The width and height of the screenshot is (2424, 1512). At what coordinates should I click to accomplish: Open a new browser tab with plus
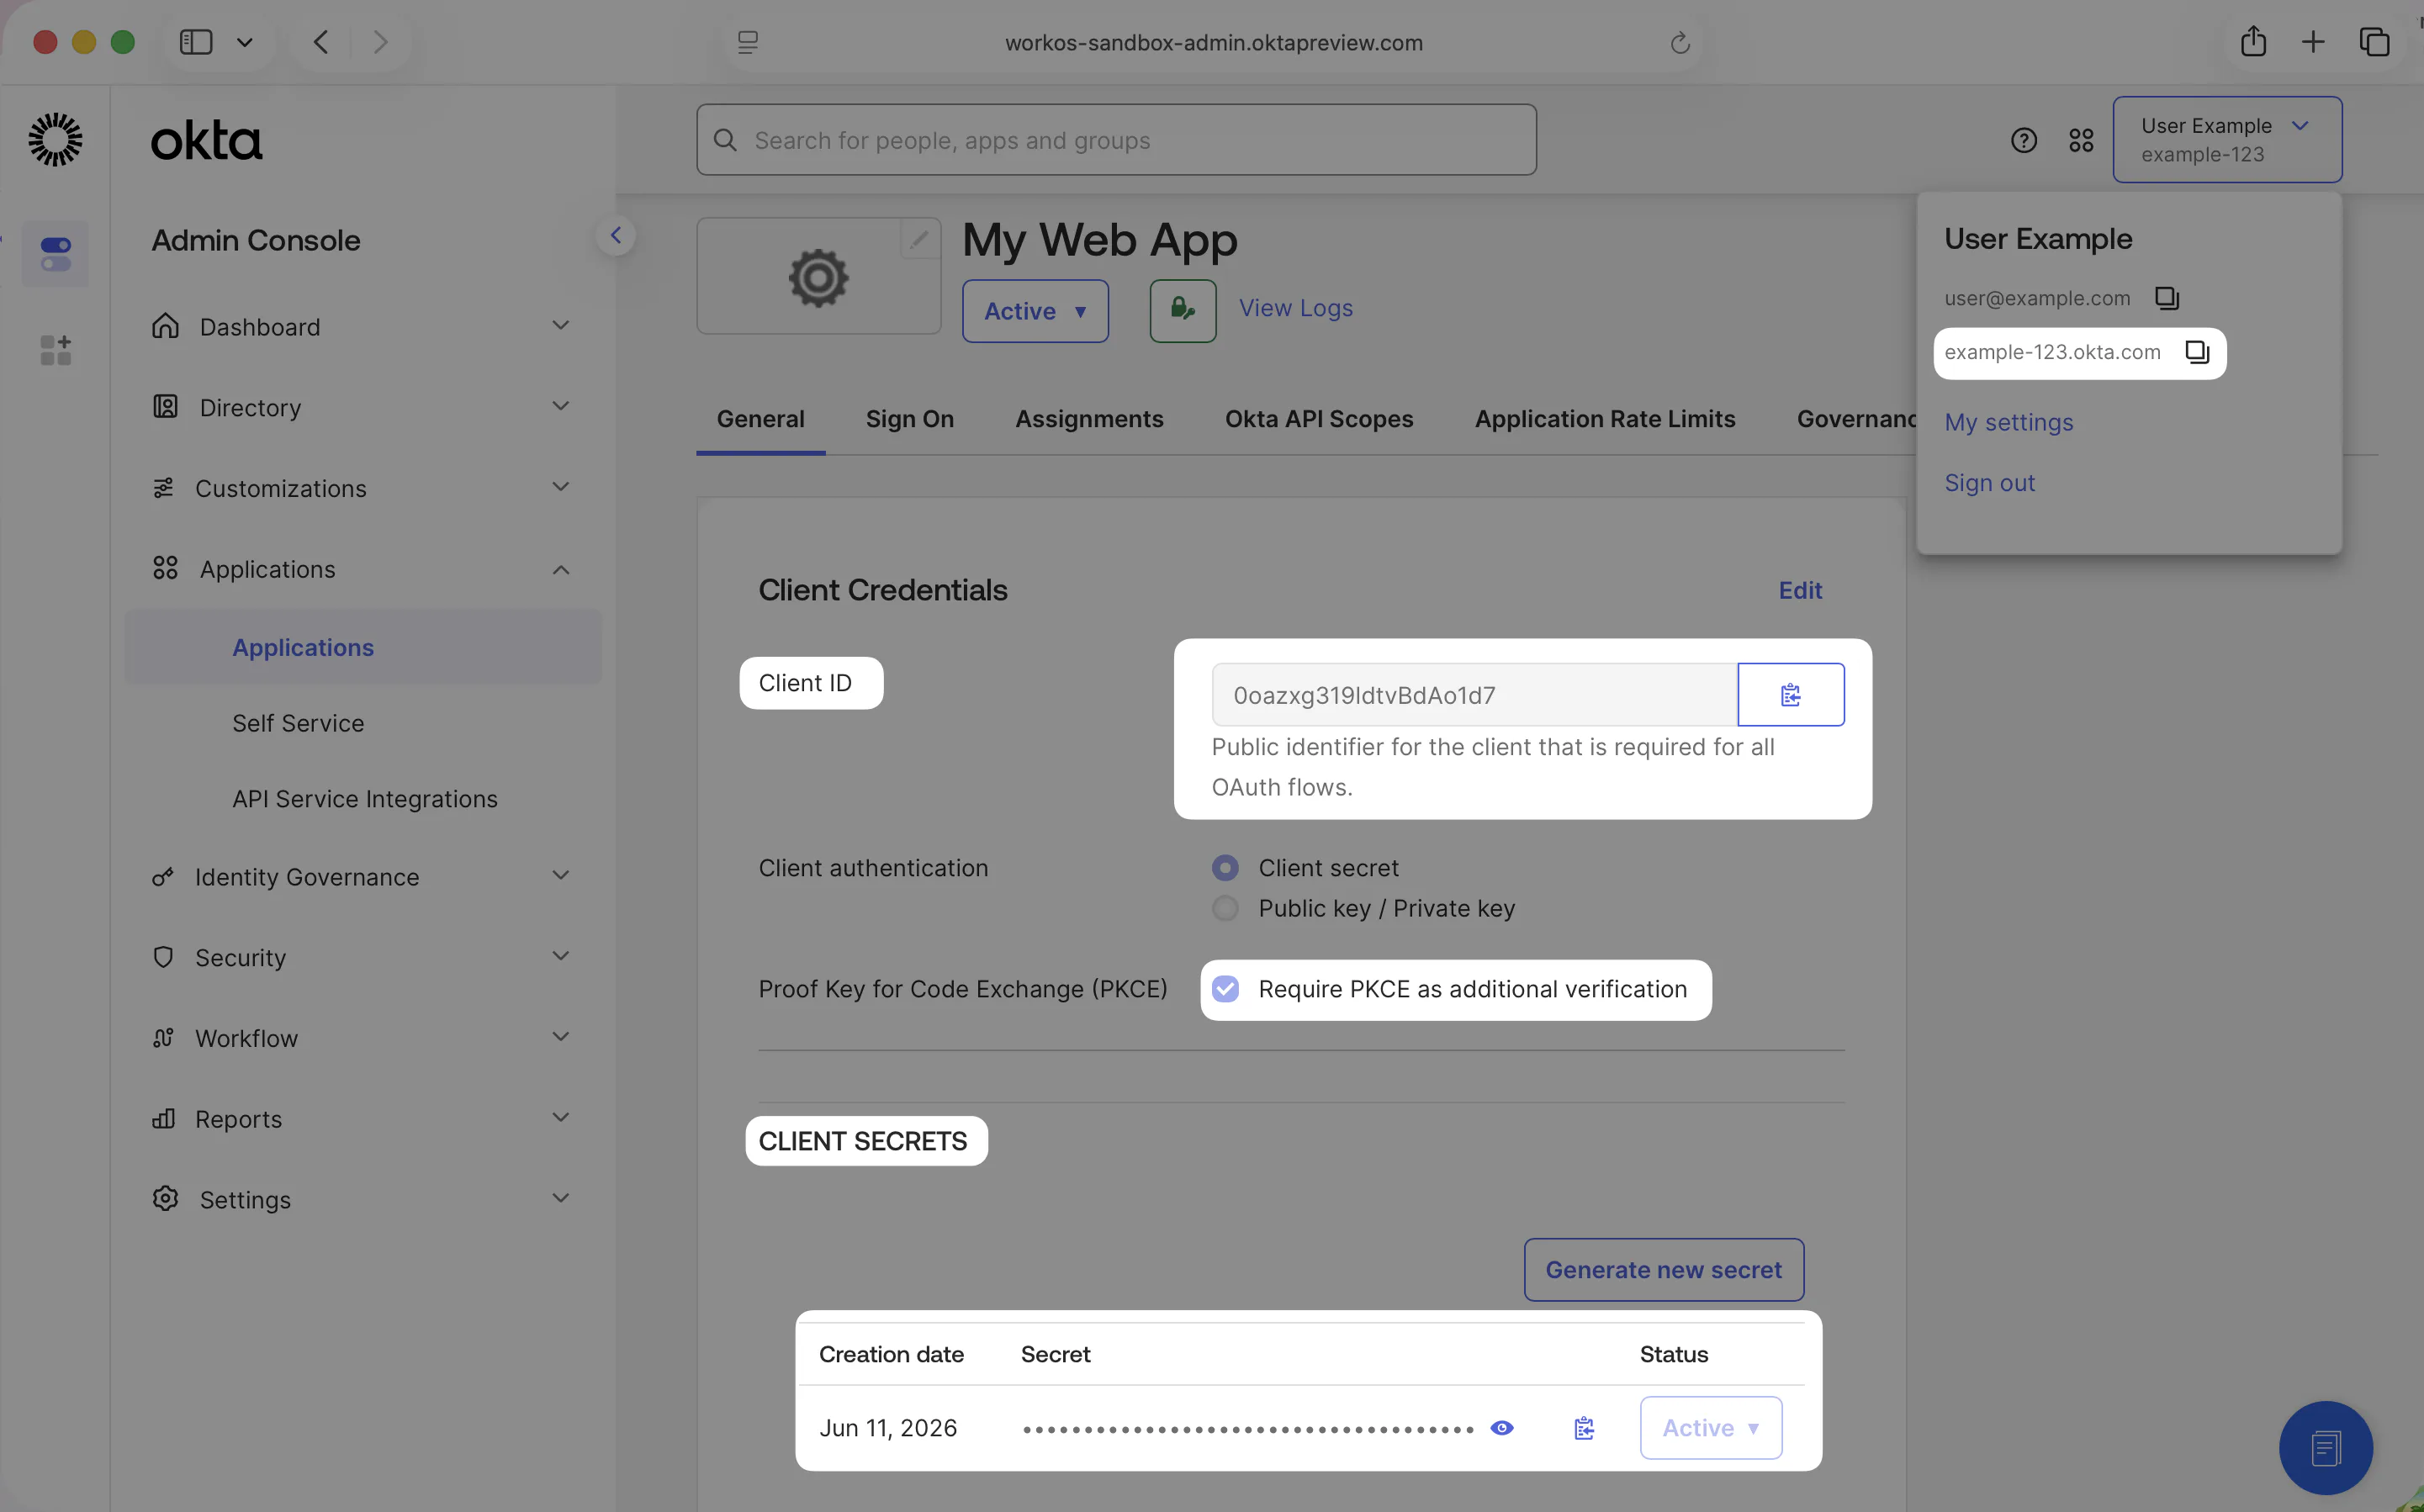click(2313, 41)
